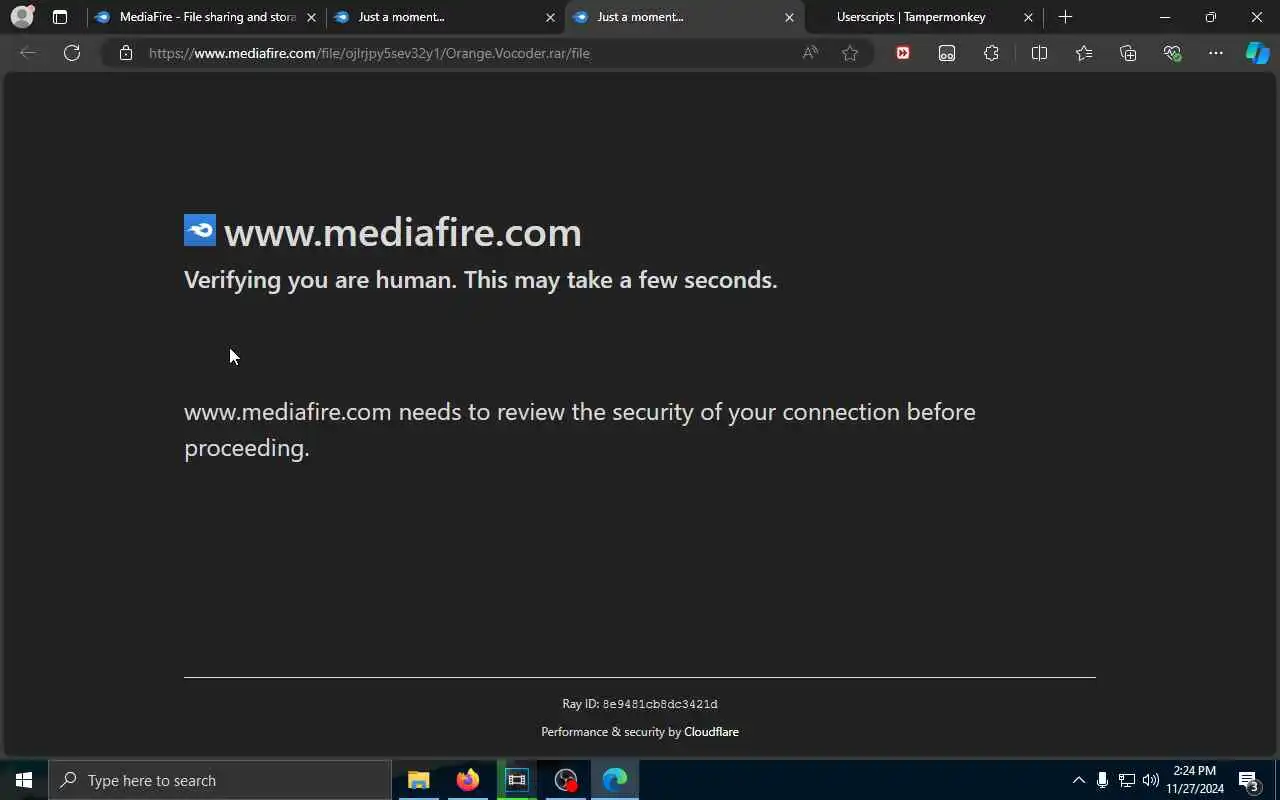Go back using the back arrow
Image resolution: width=1280 pixels, height=800 pixels.
pos(28,53)
